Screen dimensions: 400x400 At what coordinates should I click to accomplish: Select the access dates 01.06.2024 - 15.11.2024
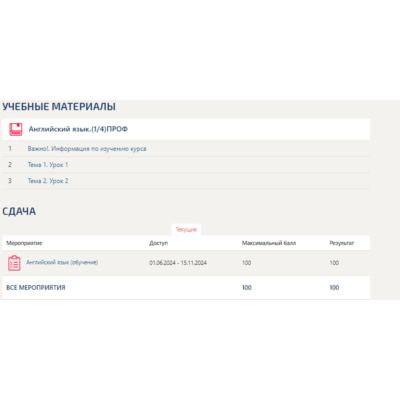click(x=178, y=263)
